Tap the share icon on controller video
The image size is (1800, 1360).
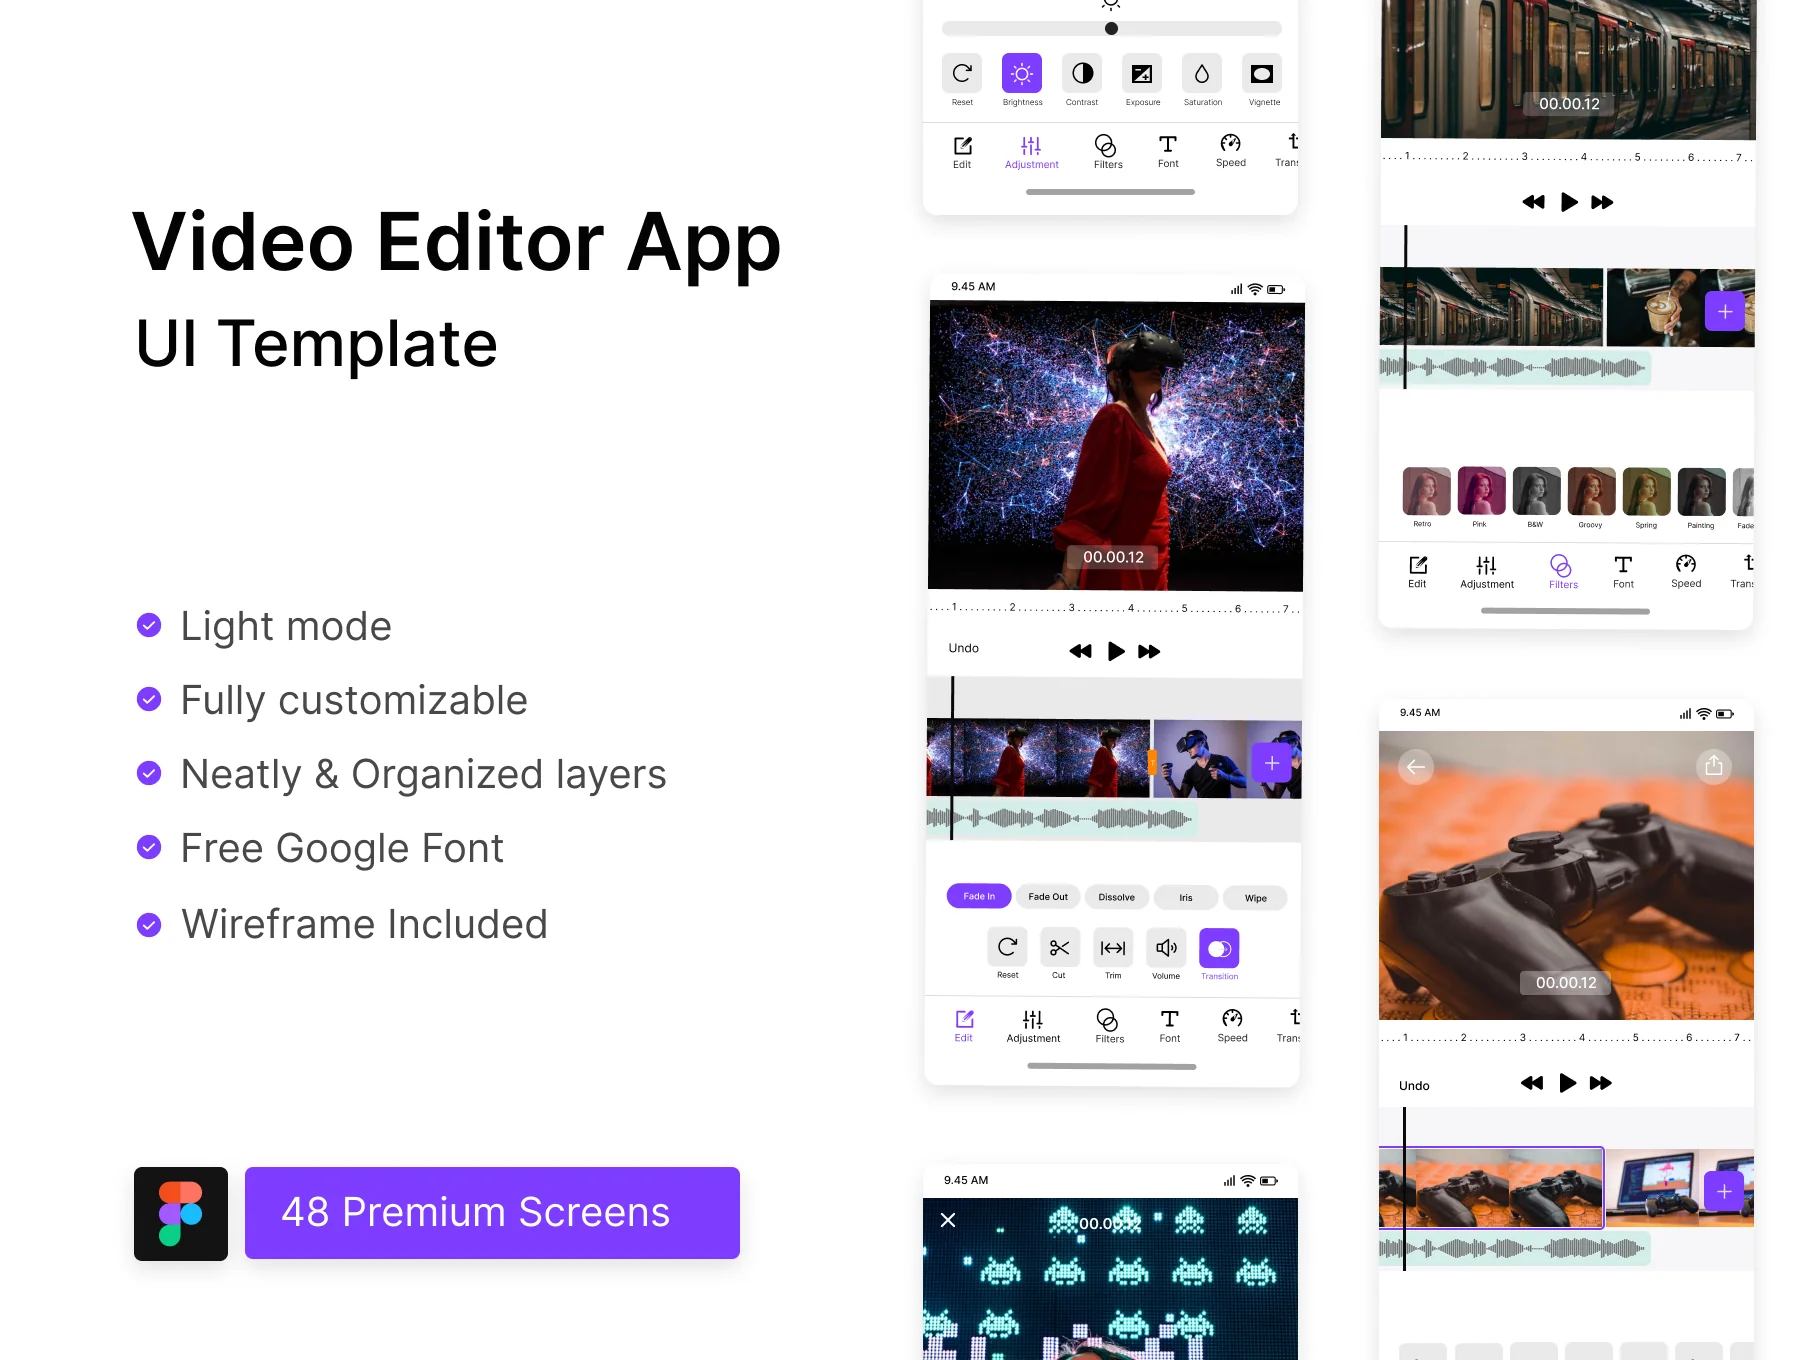click(x=1714, y=766)
